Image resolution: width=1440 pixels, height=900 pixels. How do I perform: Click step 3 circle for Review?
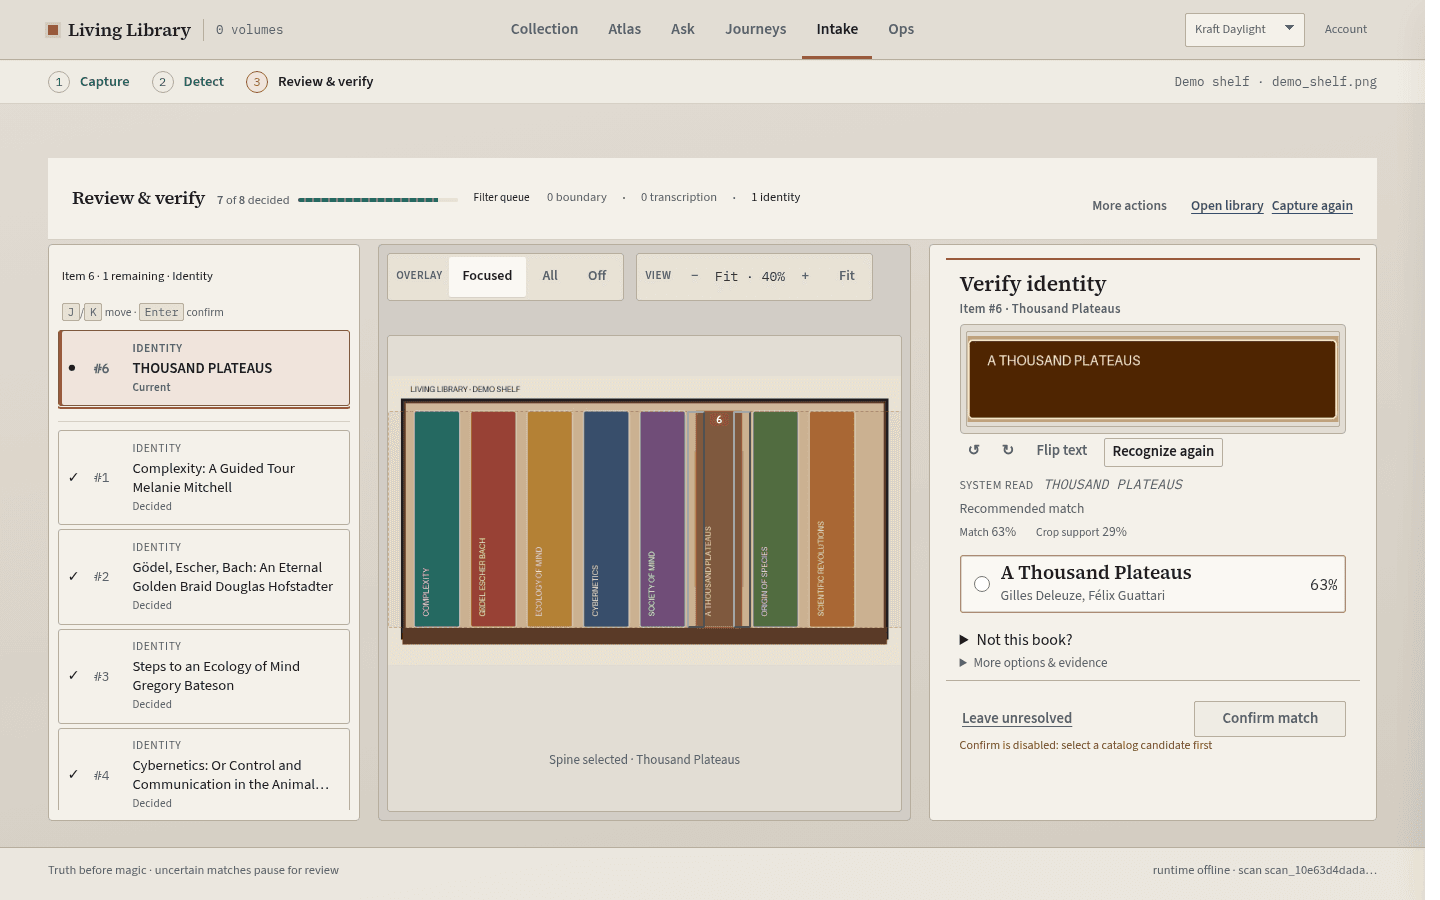coord(257,82)
